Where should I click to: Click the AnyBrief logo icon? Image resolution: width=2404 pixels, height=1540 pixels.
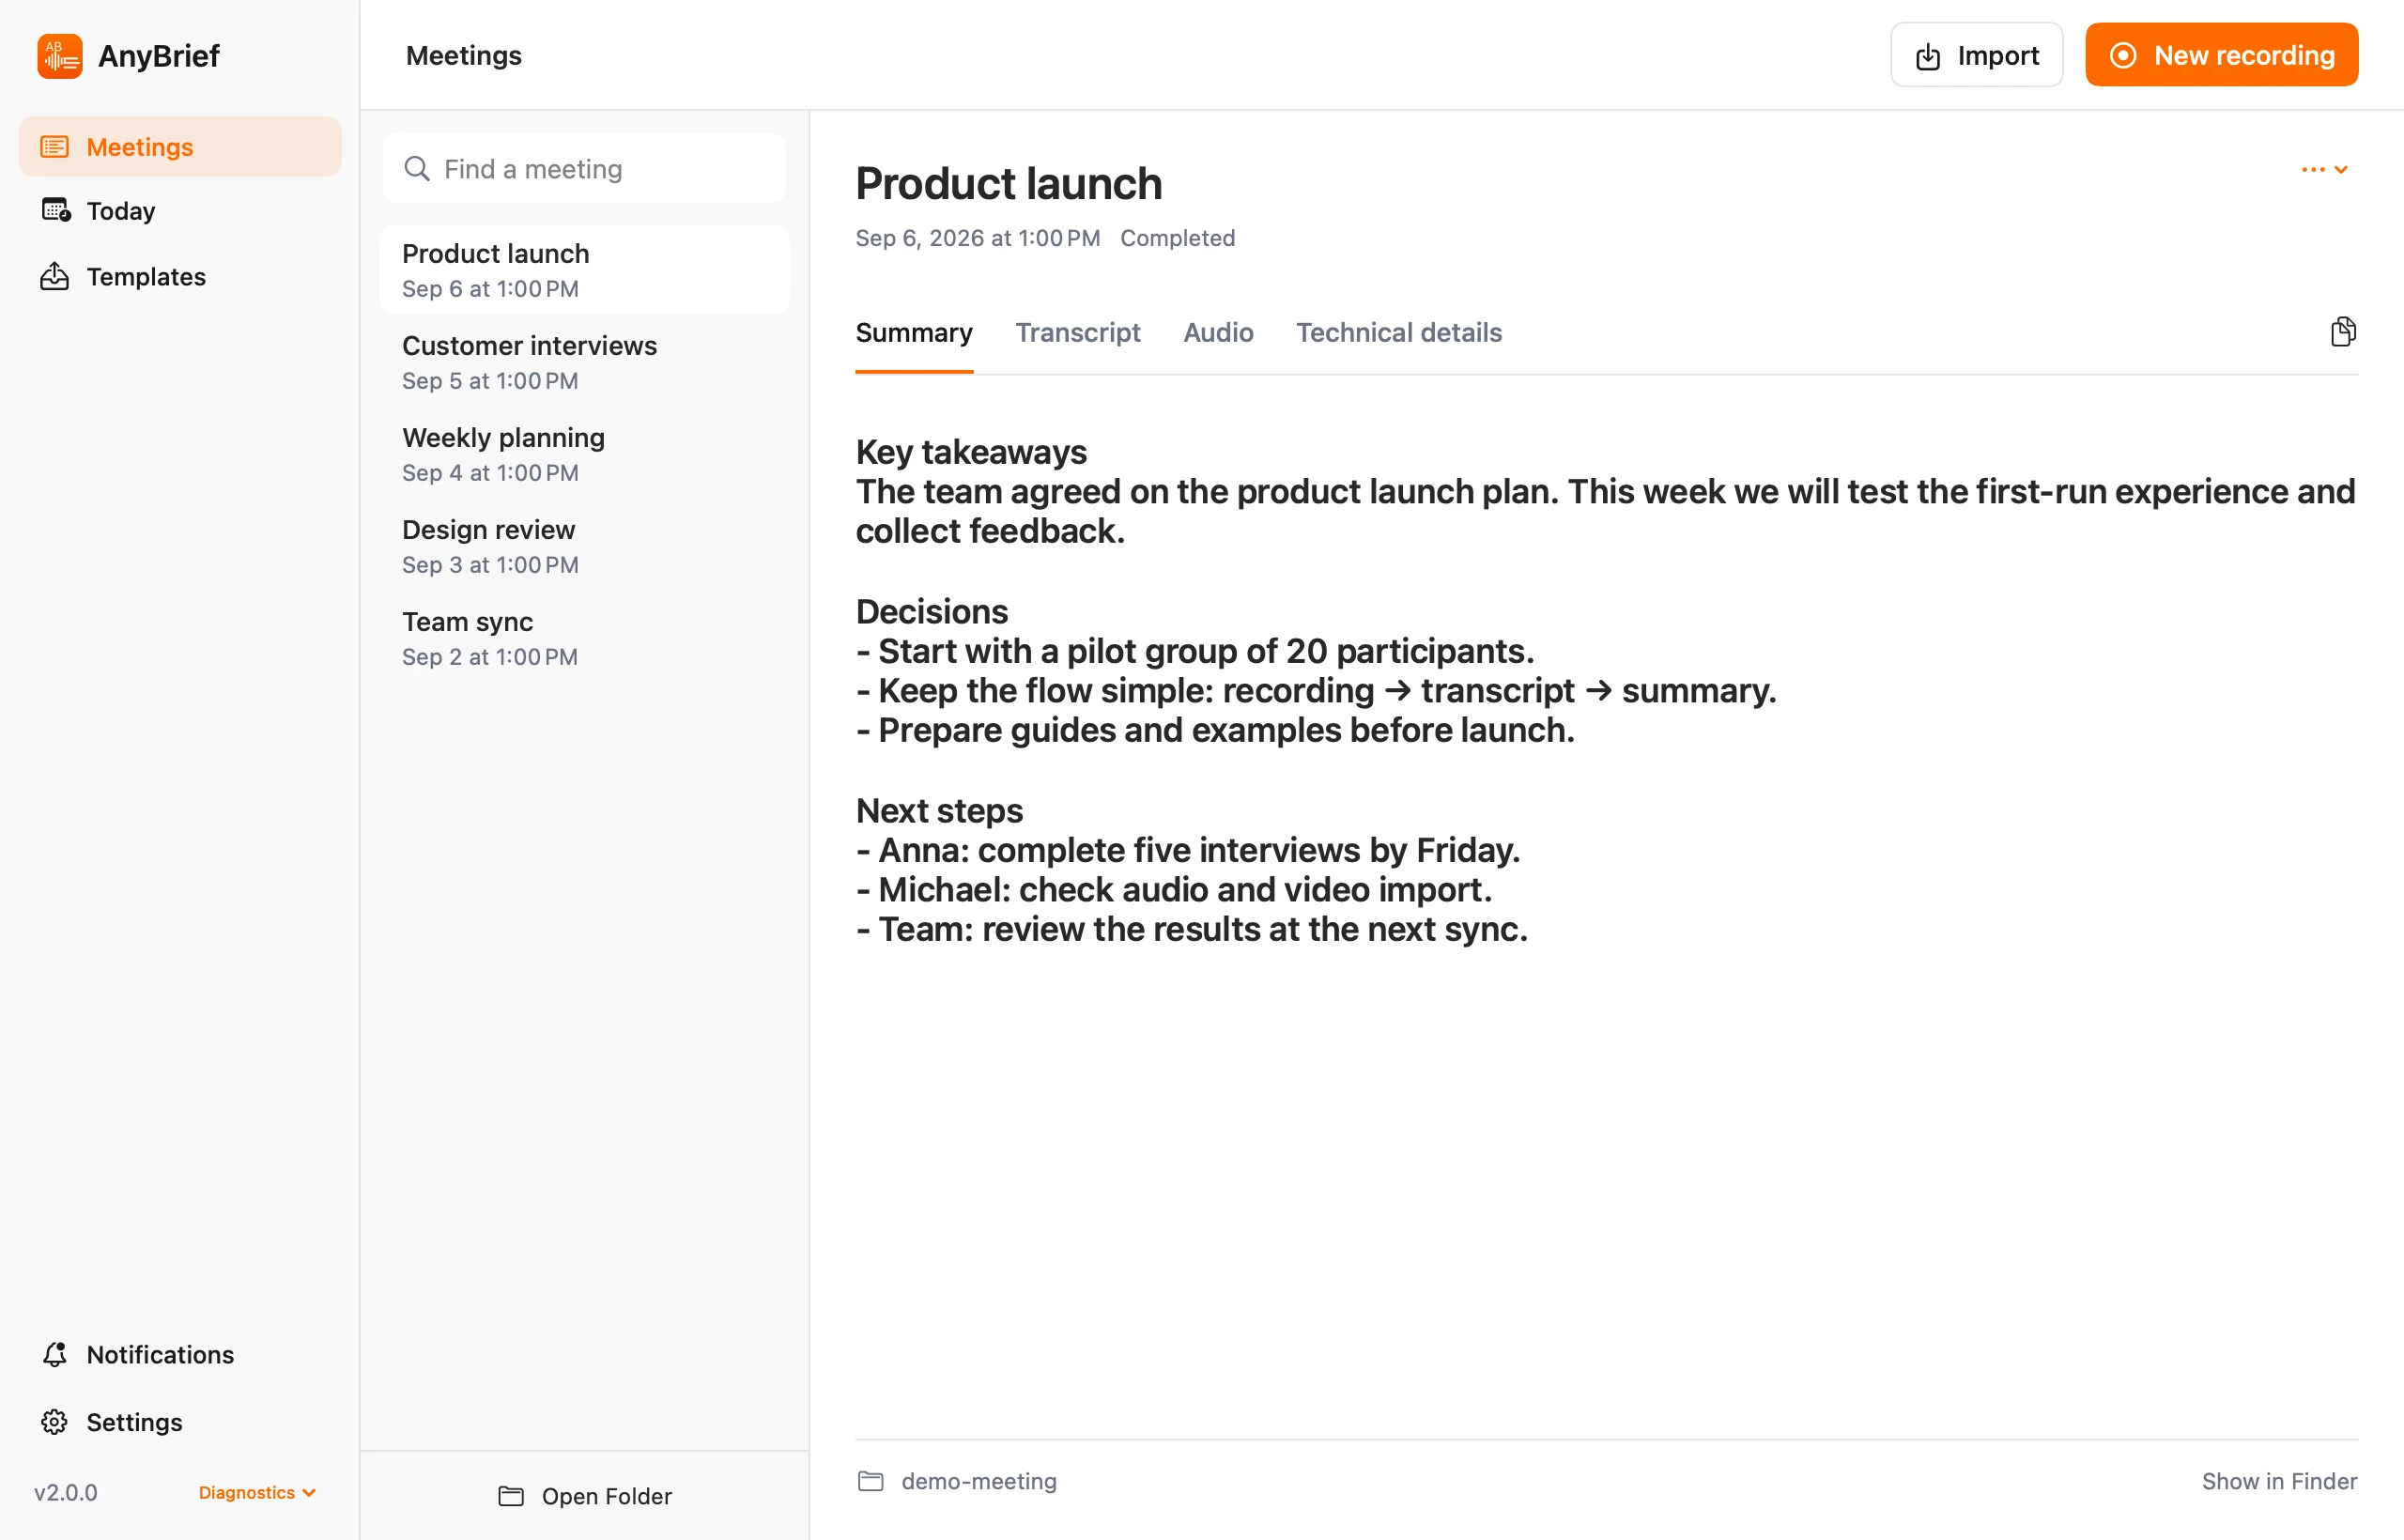click(x=60, y=55)
